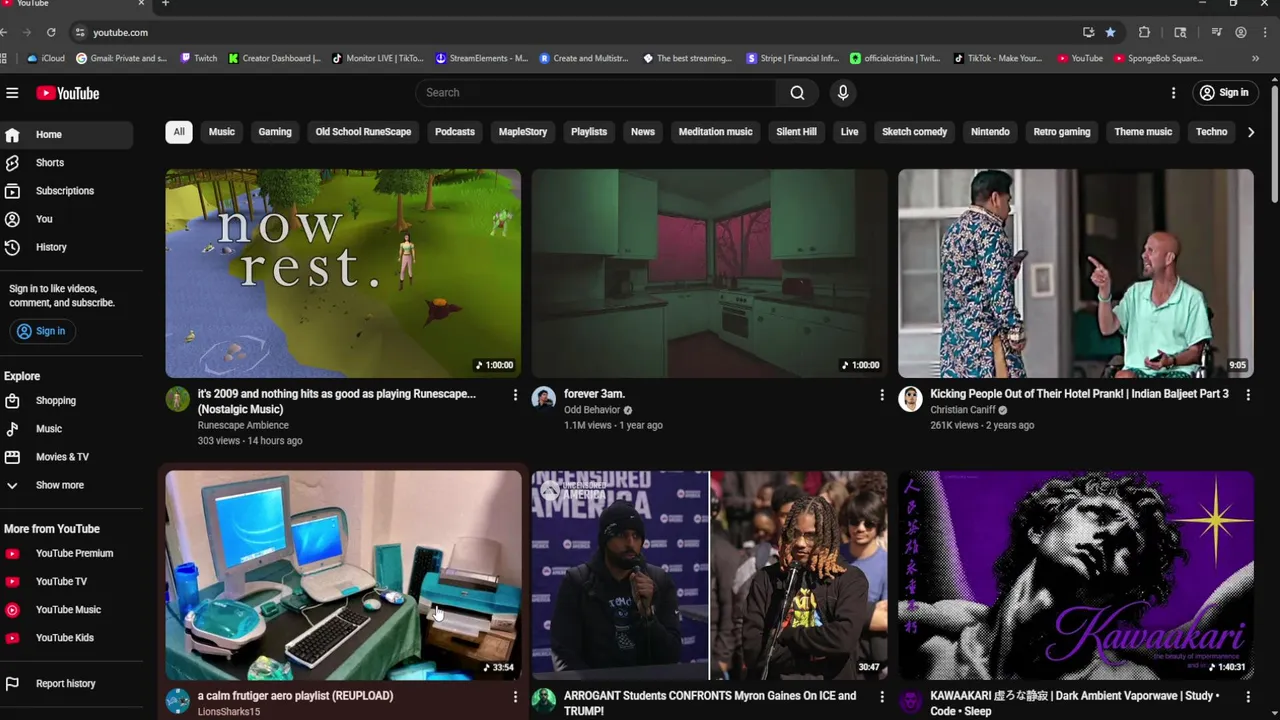Open Kicking People Out of Hotel title

click(1079, 394)
